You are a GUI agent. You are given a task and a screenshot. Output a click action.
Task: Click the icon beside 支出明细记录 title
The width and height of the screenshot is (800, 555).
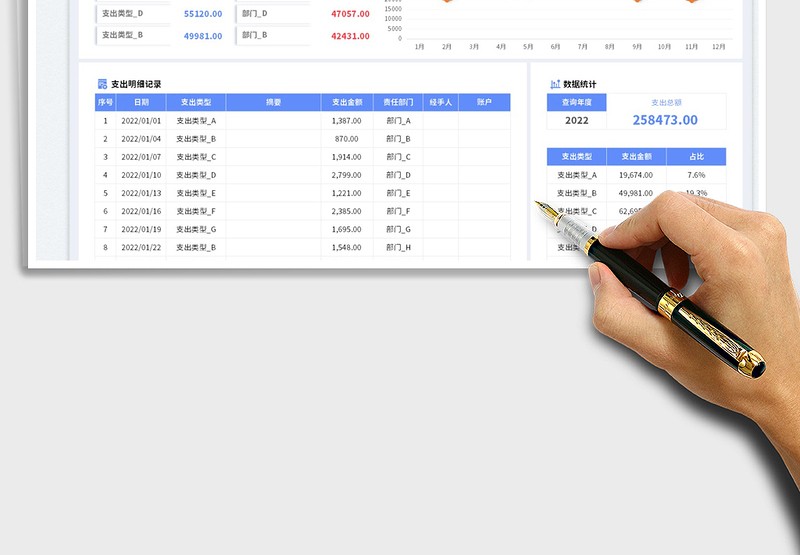(x=102, y=84)
